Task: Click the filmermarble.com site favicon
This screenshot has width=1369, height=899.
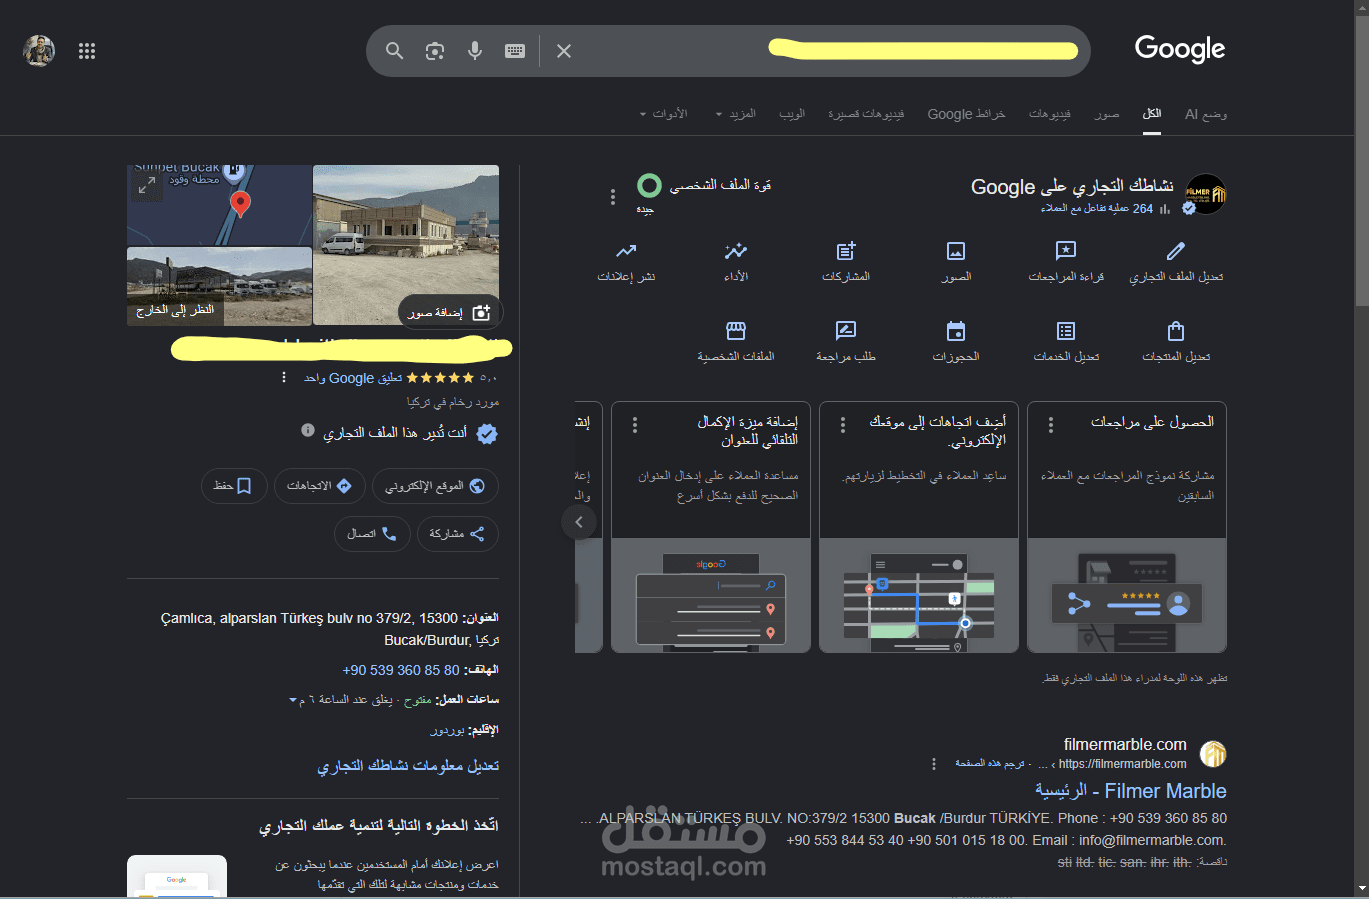Action: [x=1213, y=753]
